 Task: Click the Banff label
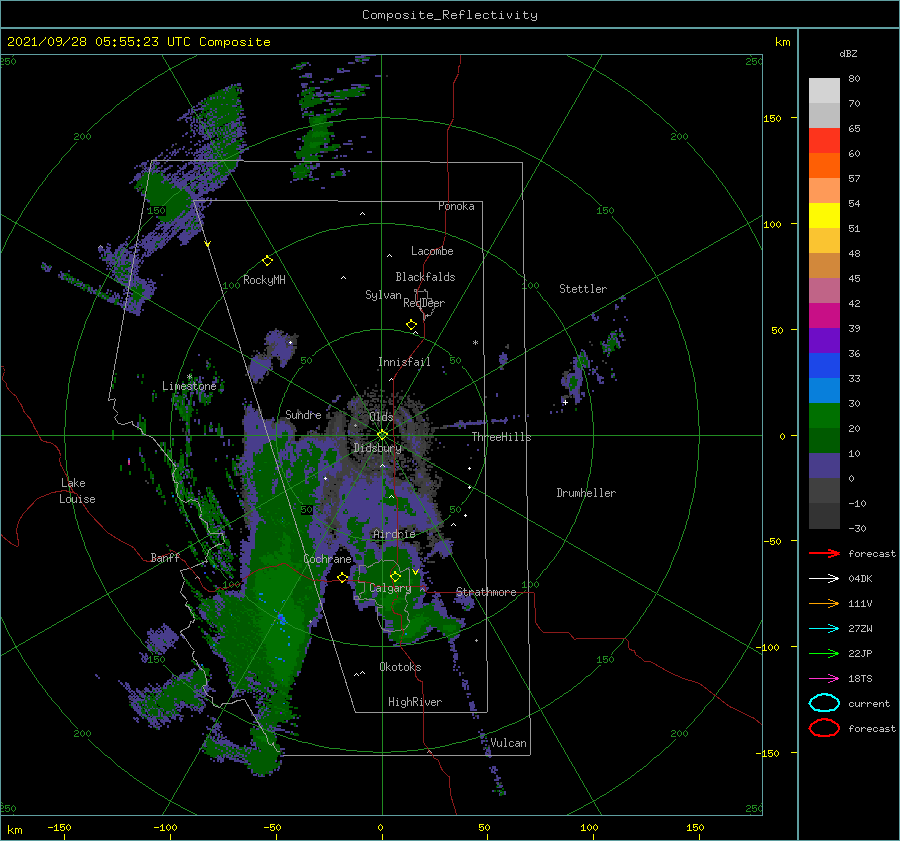point(165,557)
